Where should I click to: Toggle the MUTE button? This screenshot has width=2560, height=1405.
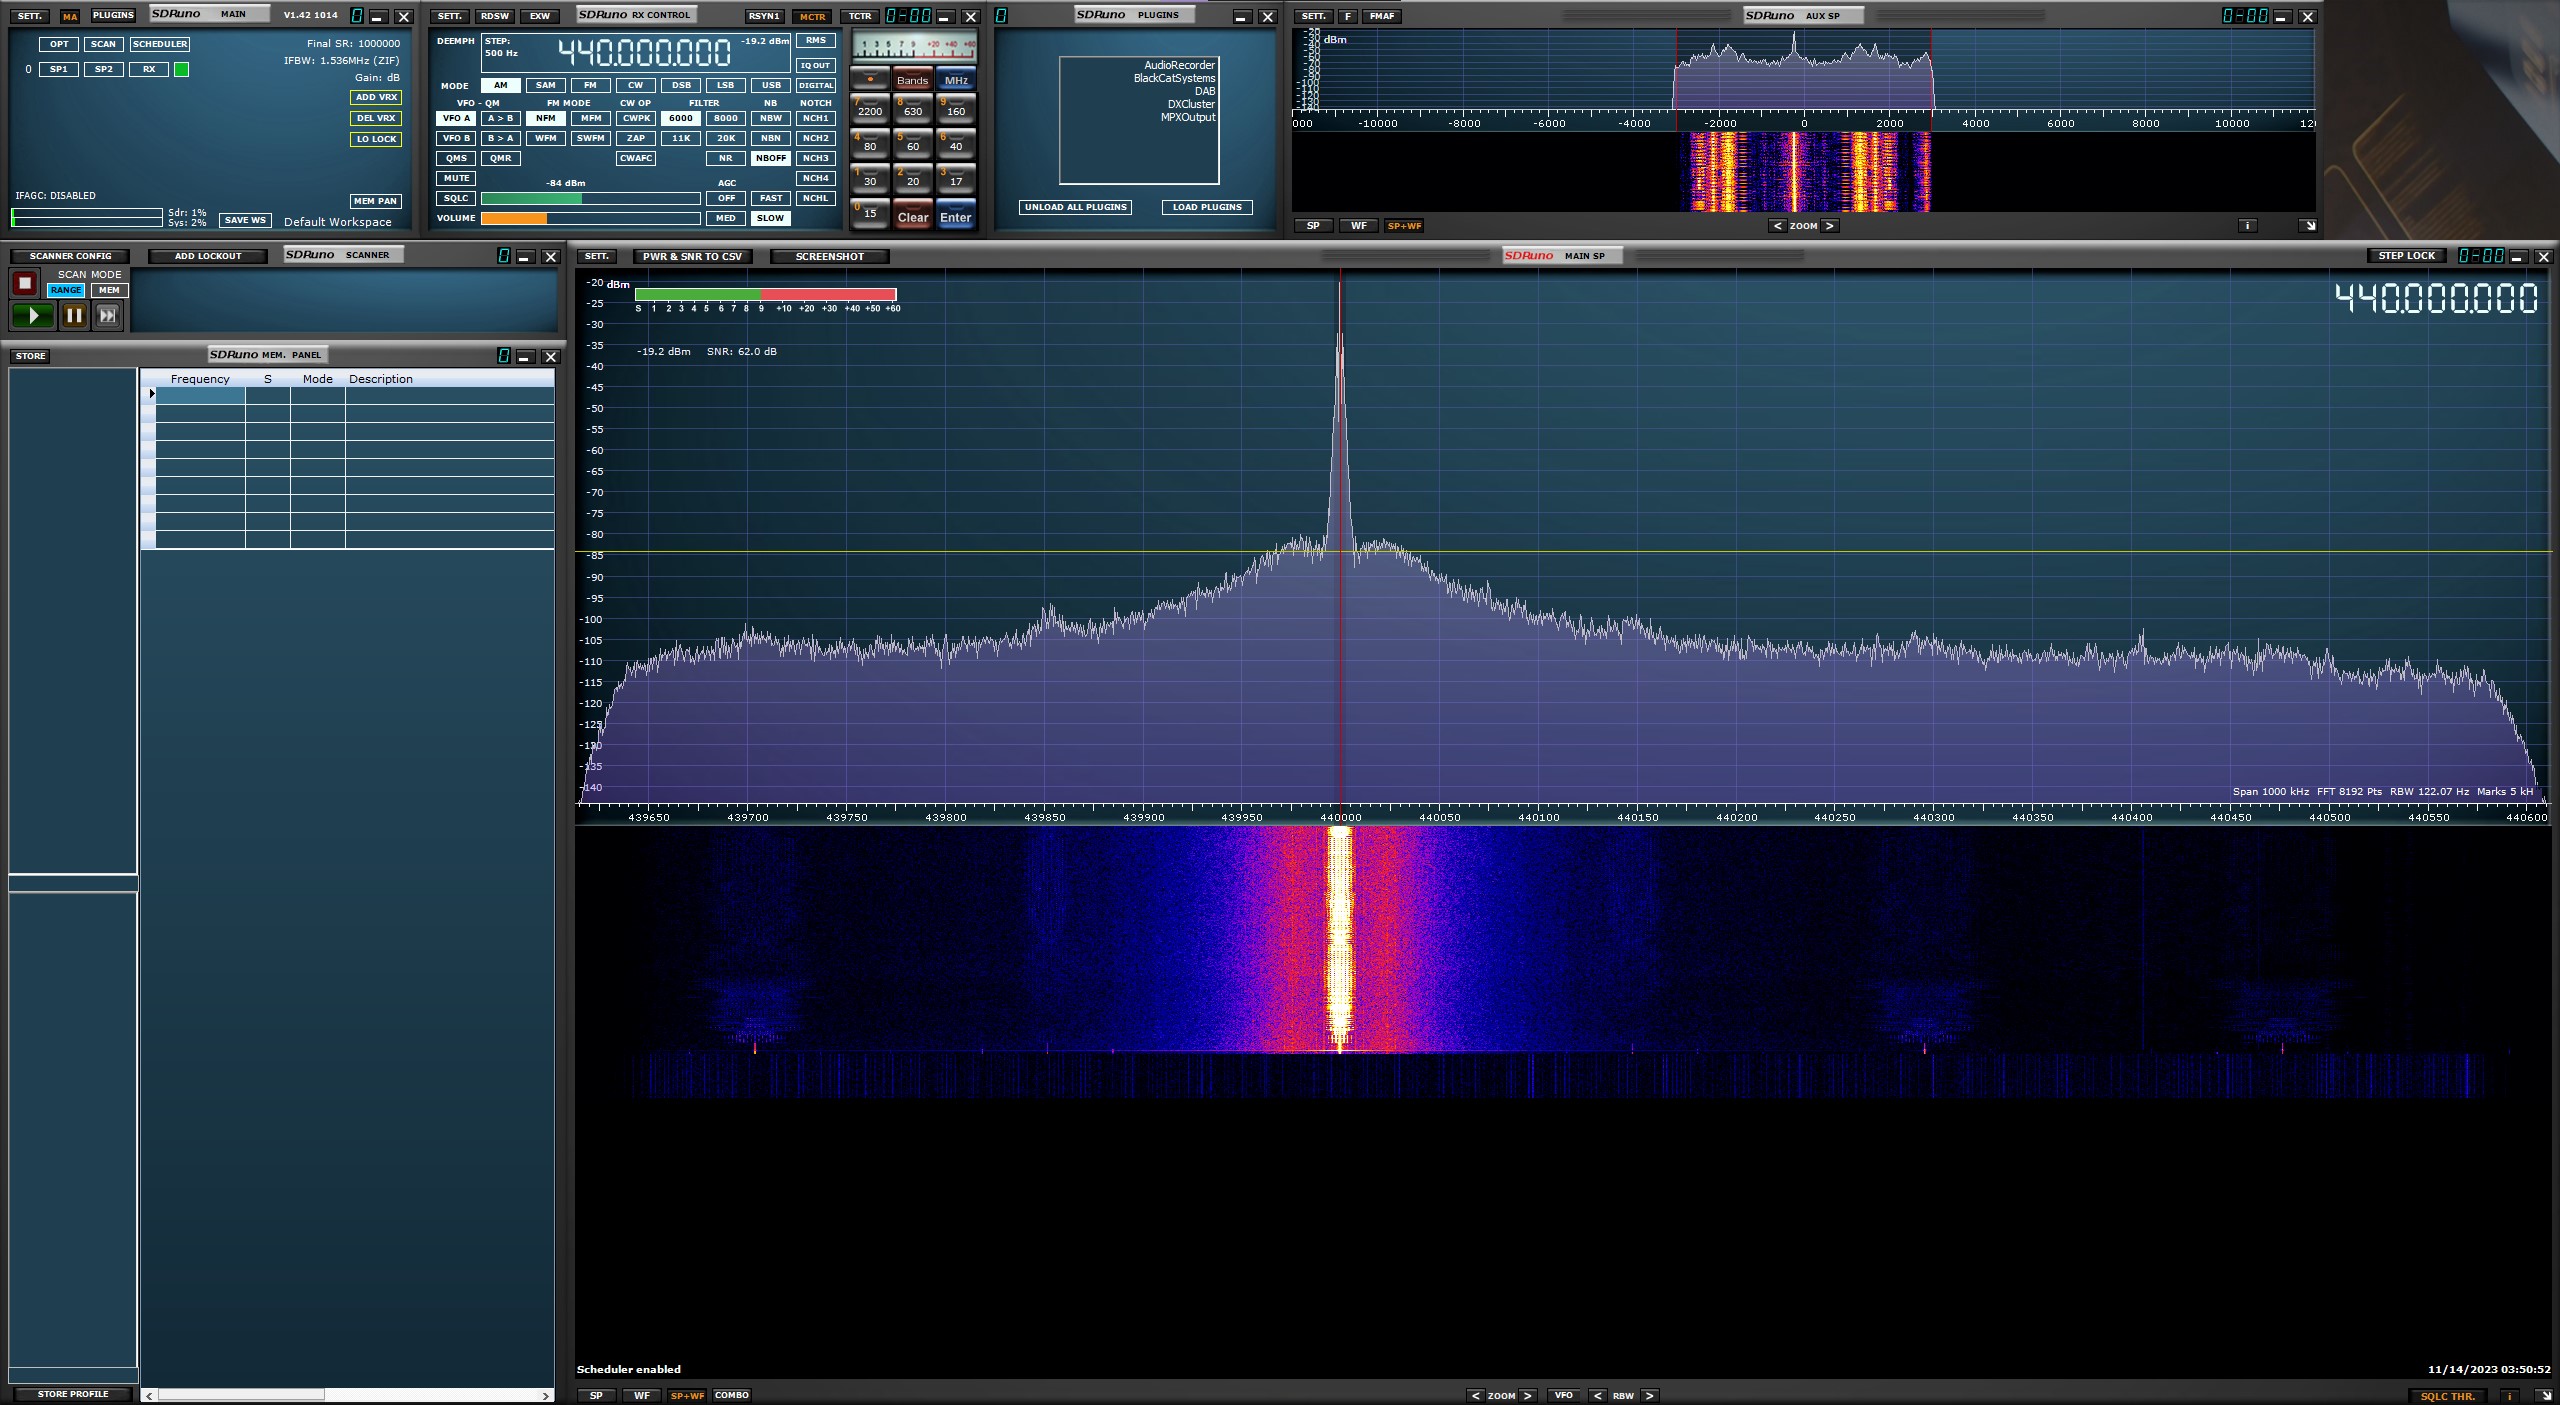(x=456, y=178)
